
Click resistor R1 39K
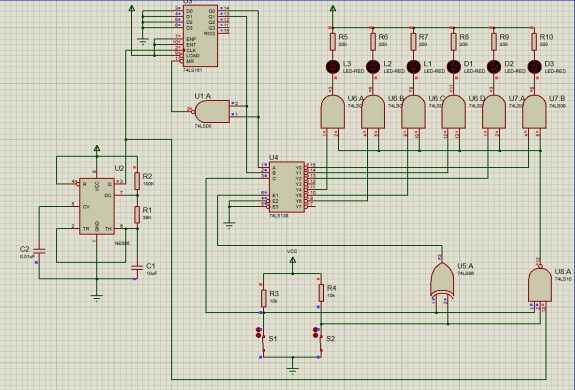[x=137, y=215]
